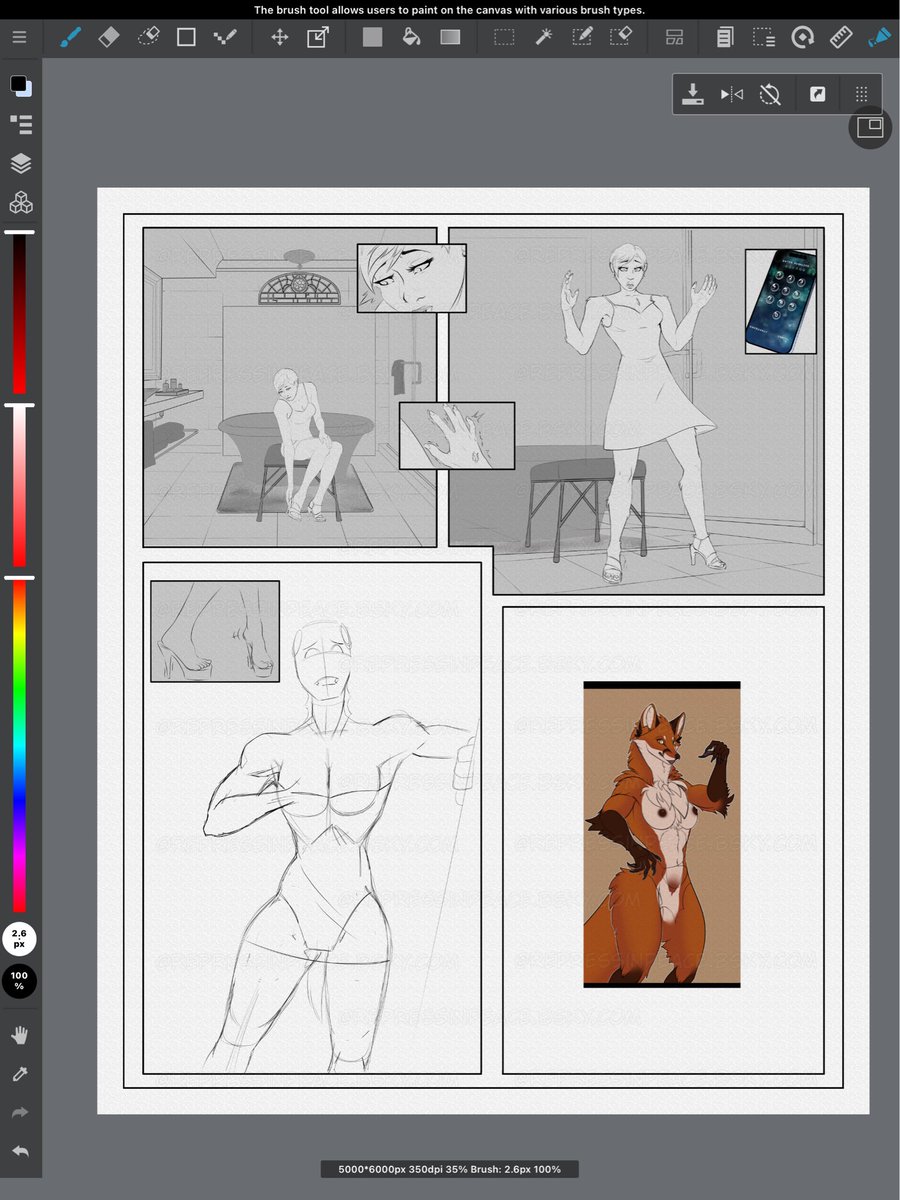Select the comic Panel Divide tool
900x1200 pixels.
[675, 37]
